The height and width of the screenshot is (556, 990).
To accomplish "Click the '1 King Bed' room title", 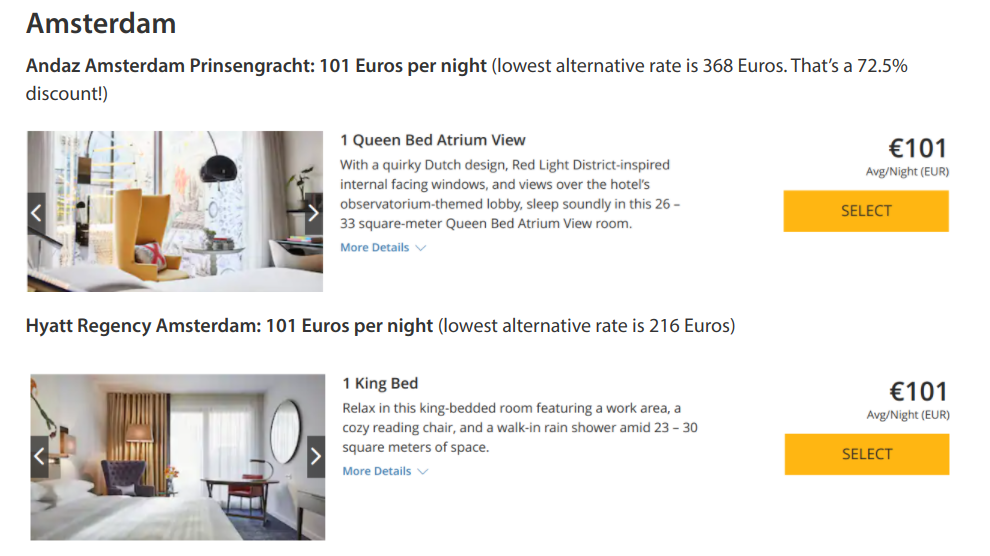I will (x=380, y=383).
